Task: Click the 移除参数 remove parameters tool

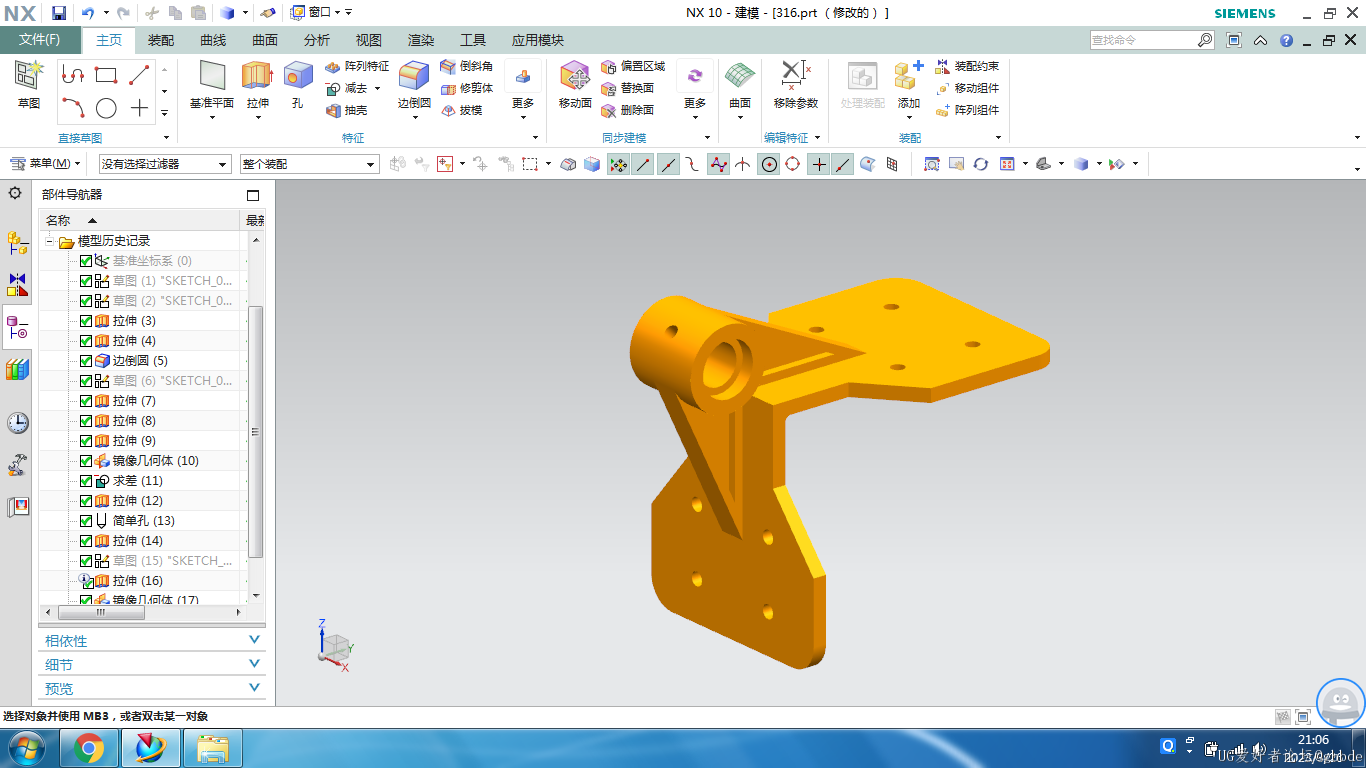Action: (795, 84)
